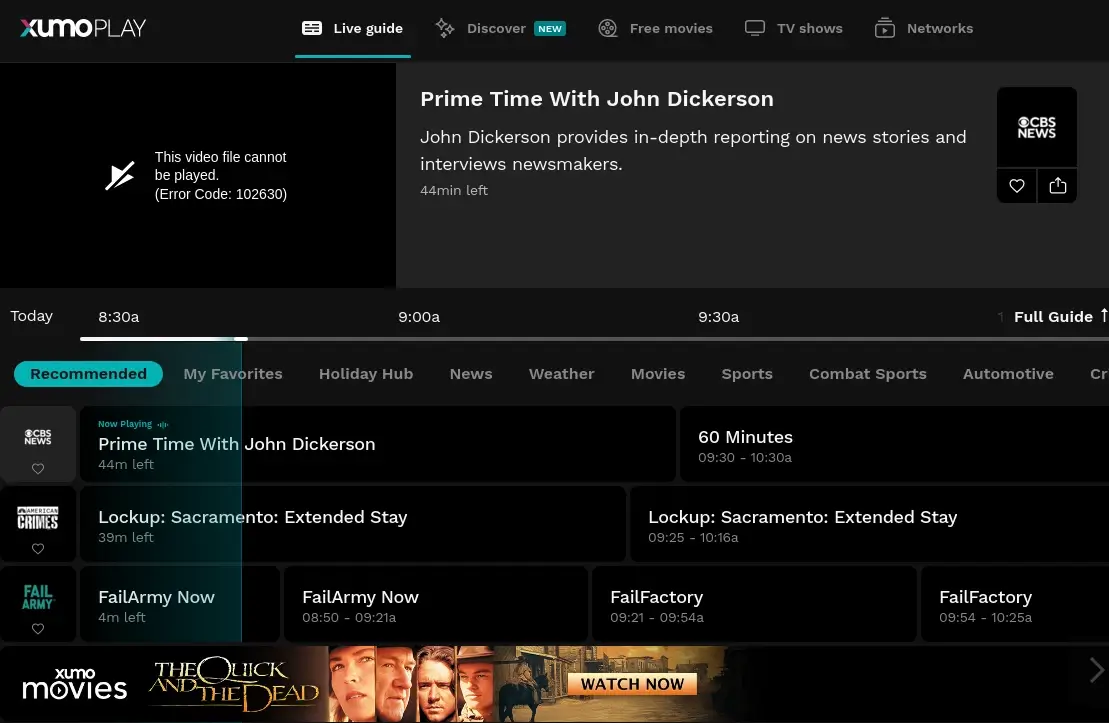Go to TV shows
1109x723 pixels.
click(x=794, y=28)
